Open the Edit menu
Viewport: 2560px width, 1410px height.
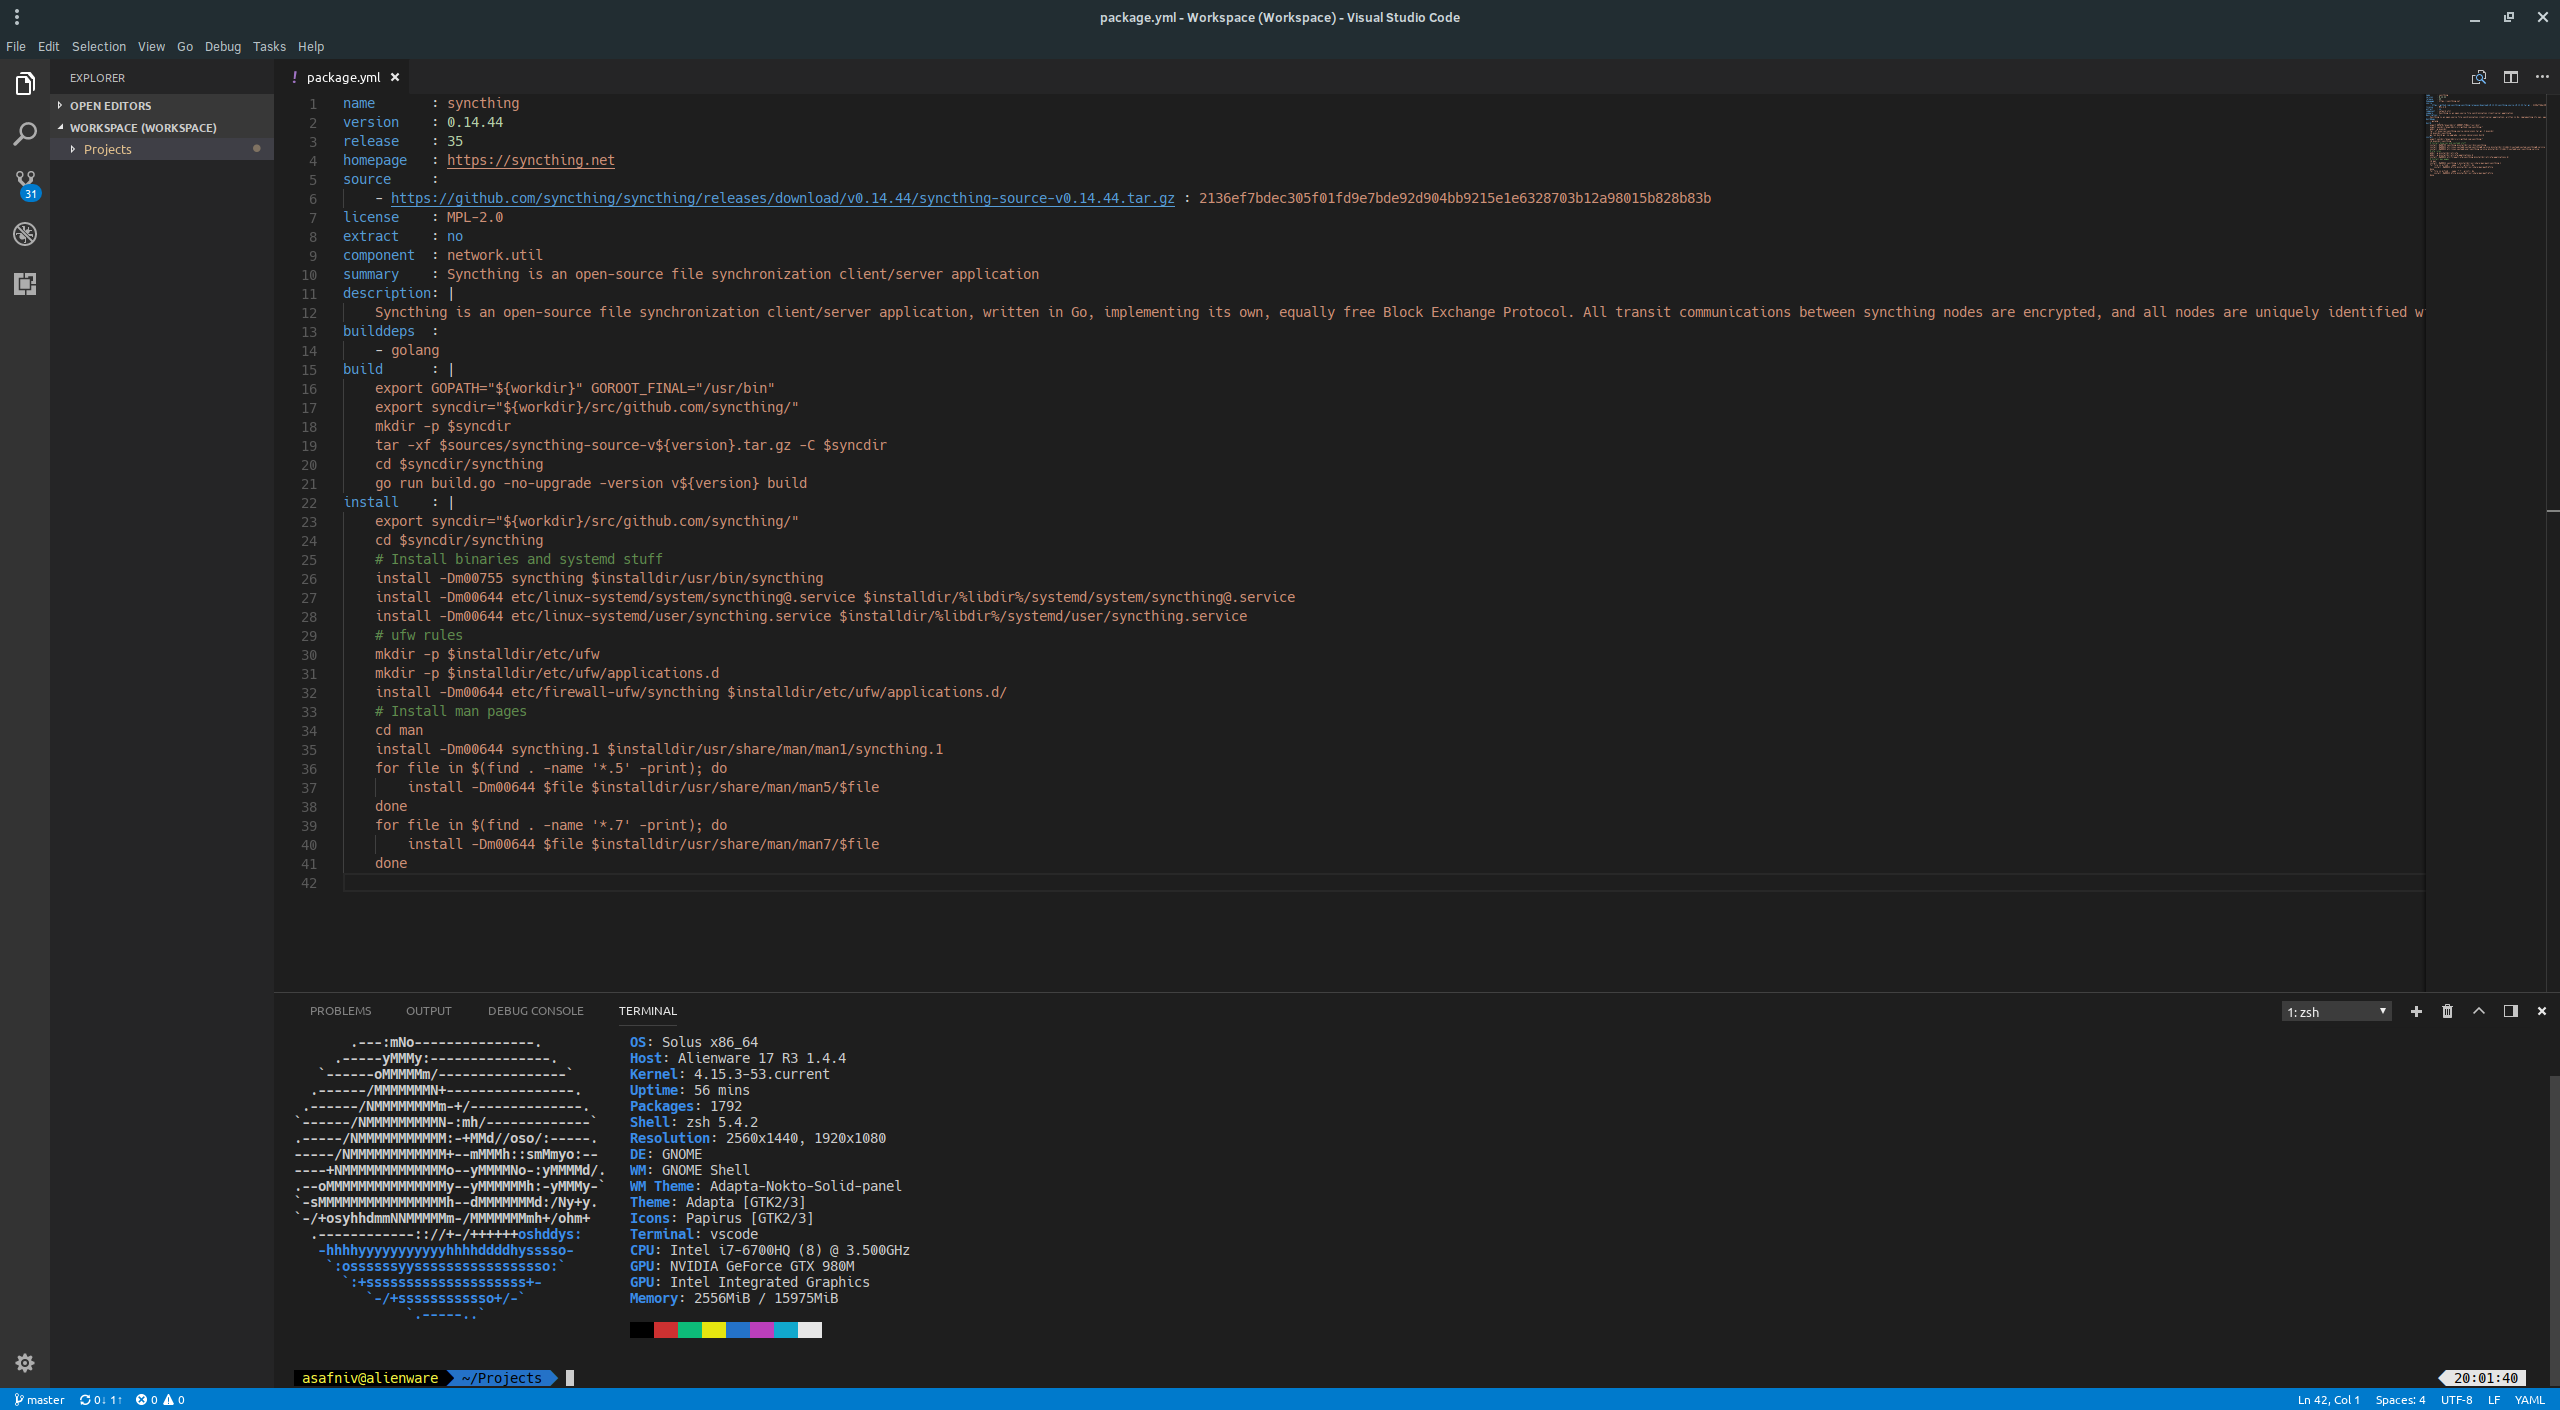[48, 47]
